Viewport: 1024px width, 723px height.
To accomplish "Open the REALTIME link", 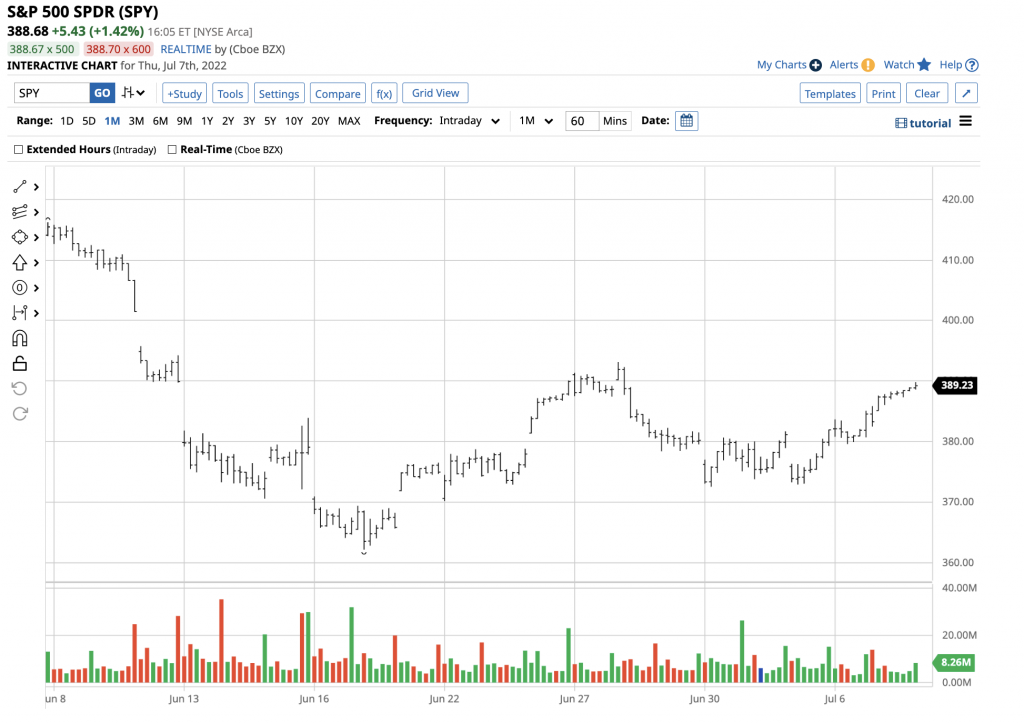I will 186,49.
